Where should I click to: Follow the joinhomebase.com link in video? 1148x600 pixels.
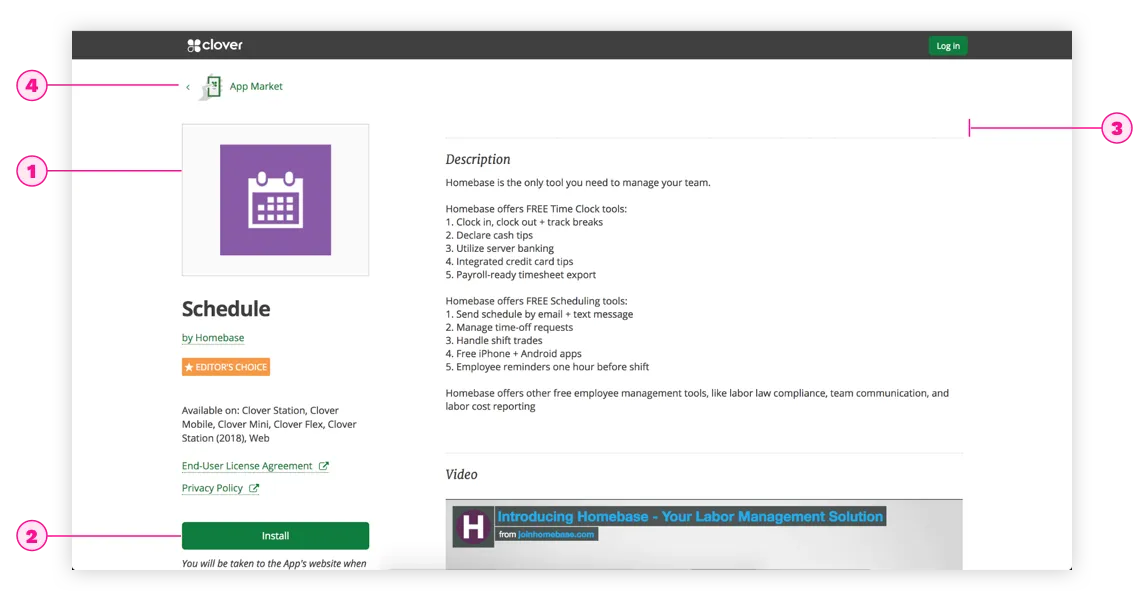[556, 534]
